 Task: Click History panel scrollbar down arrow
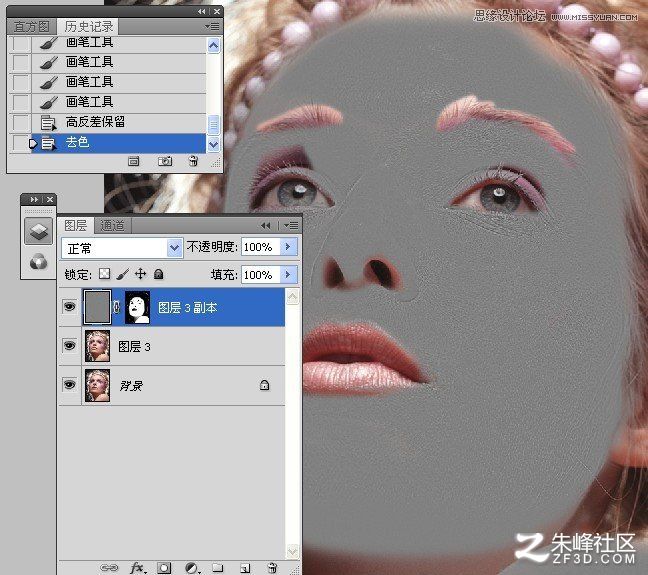[213, 145]
